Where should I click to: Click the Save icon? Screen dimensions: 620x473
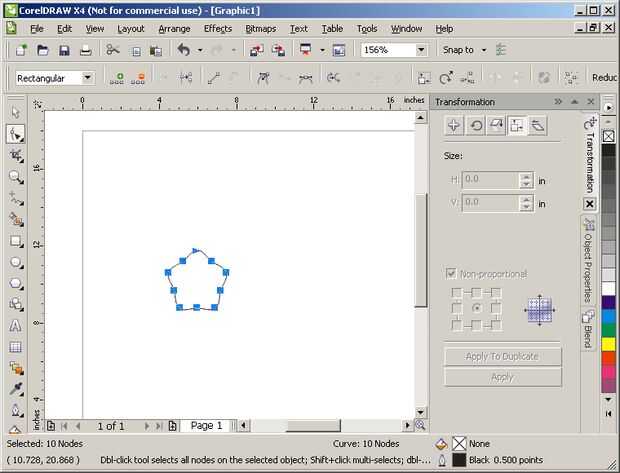64,50
